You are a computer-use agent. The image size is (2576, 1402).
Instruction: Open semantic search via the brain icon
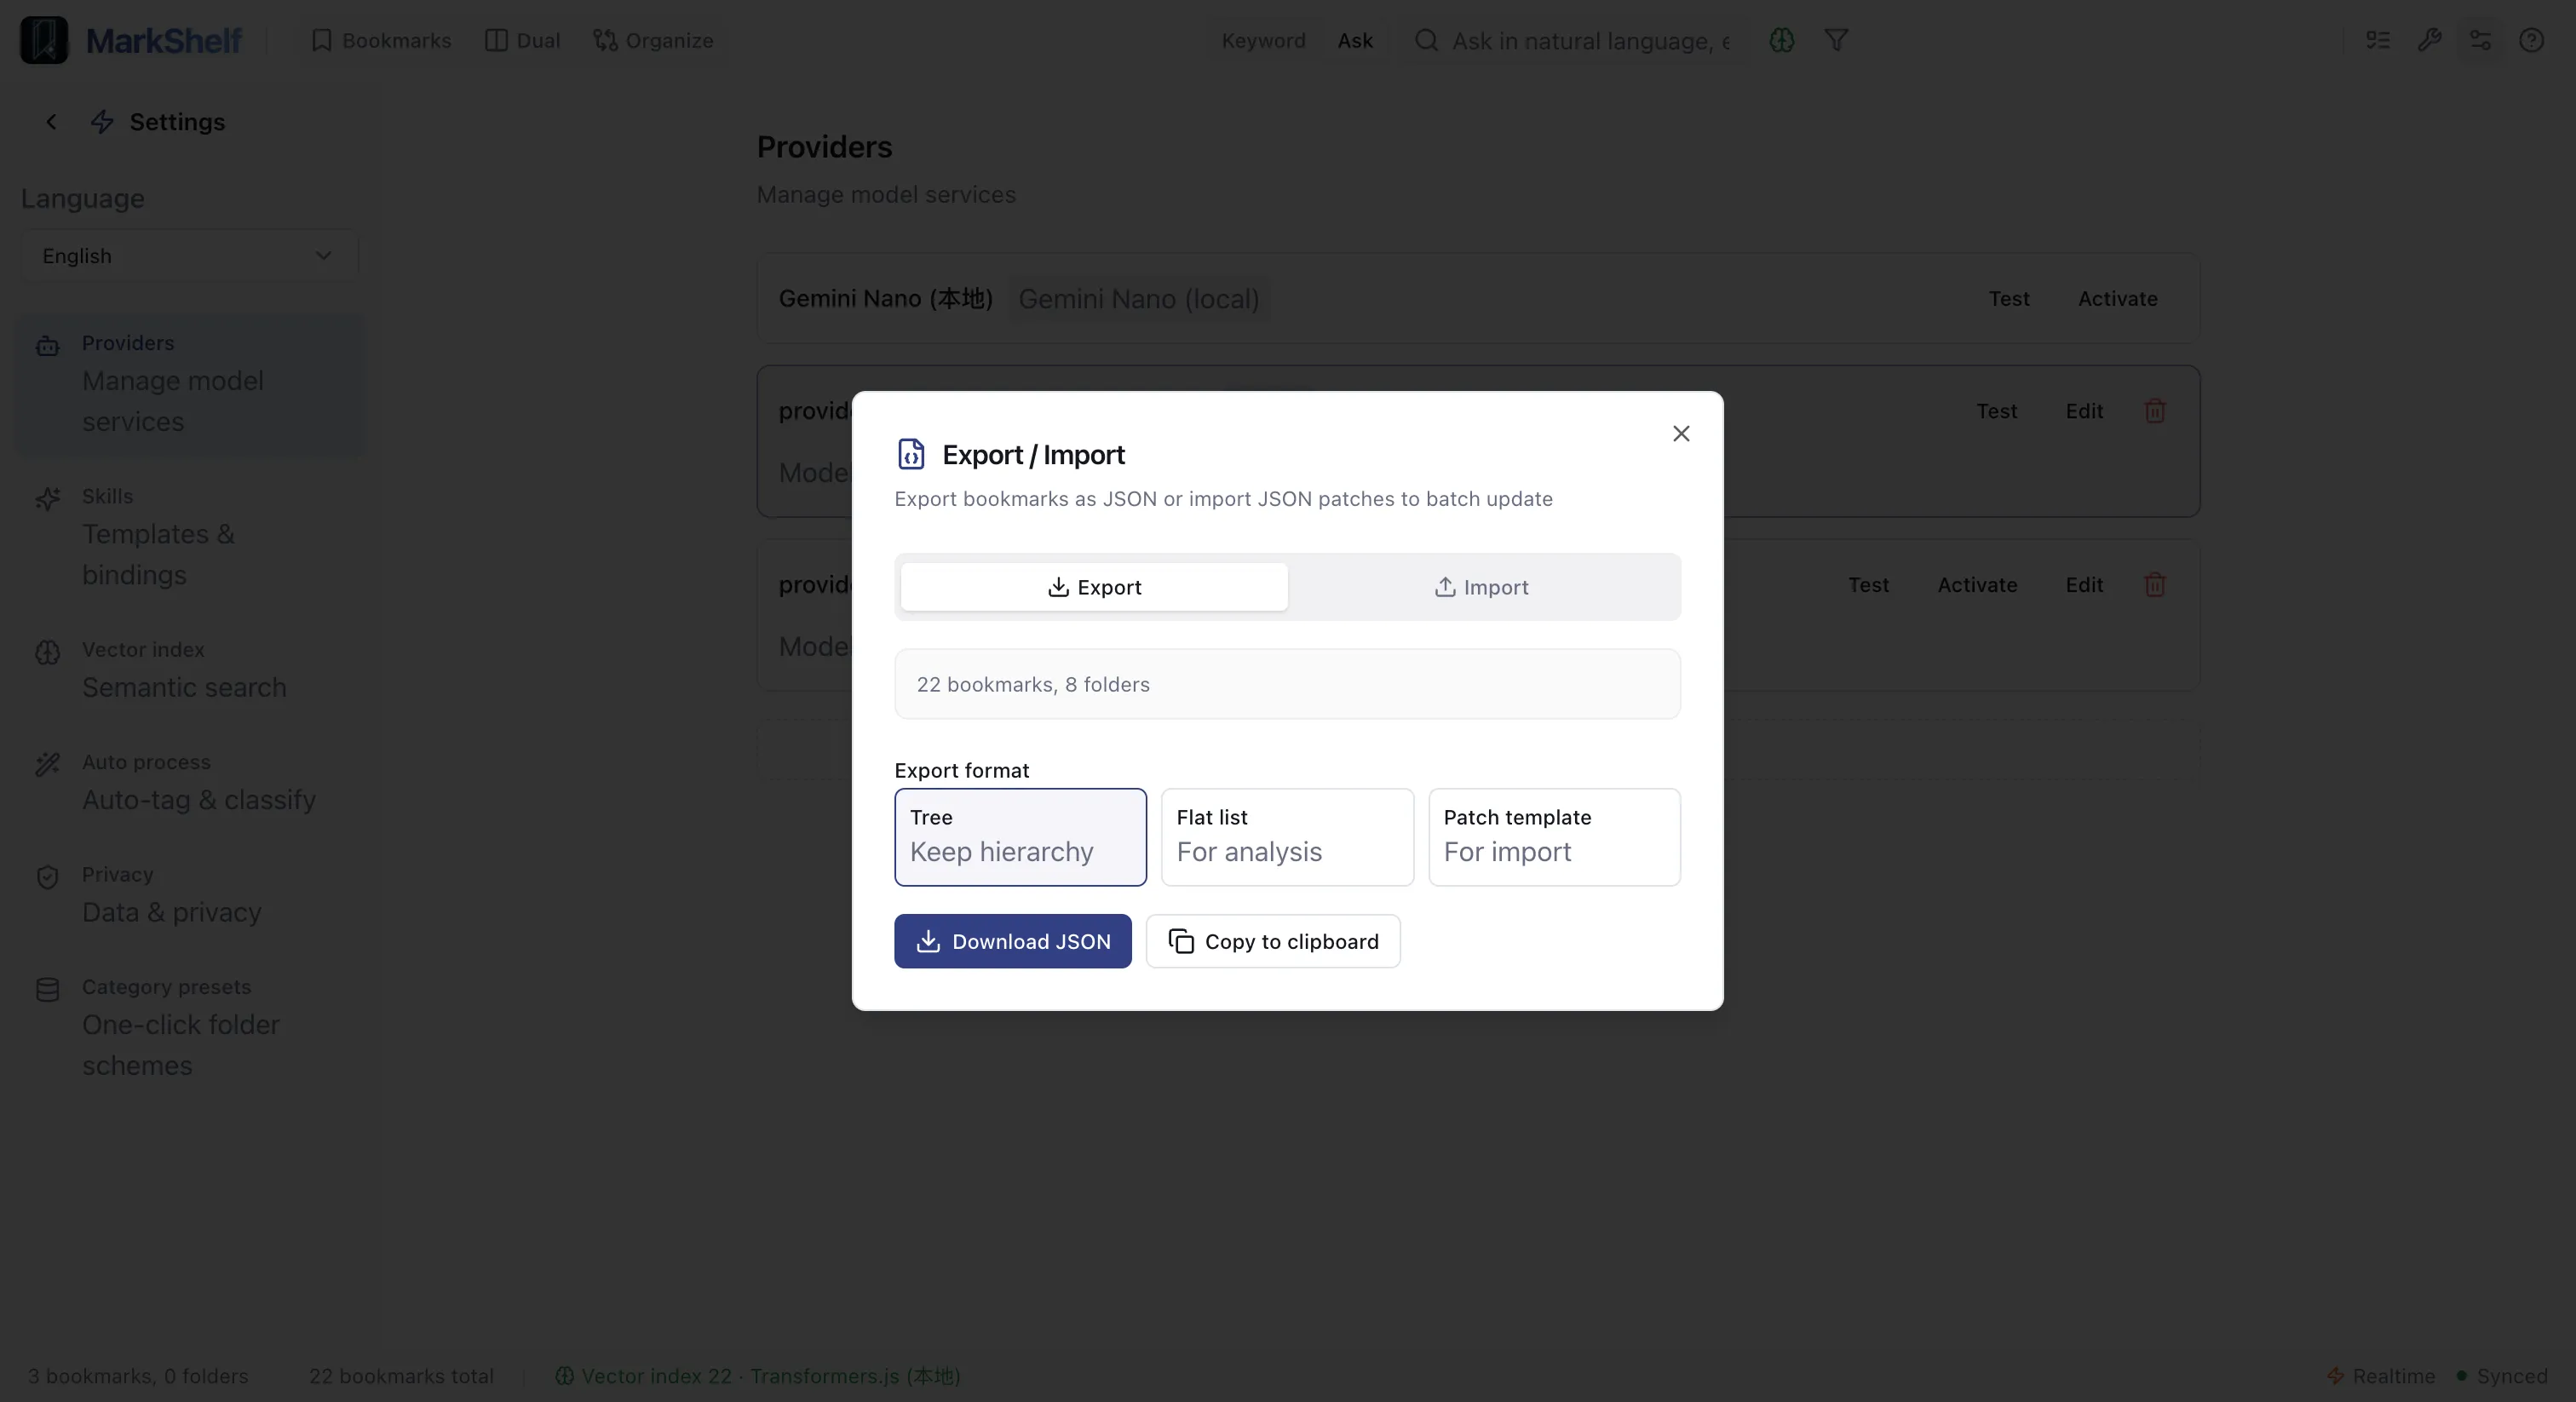point(1782,41)
